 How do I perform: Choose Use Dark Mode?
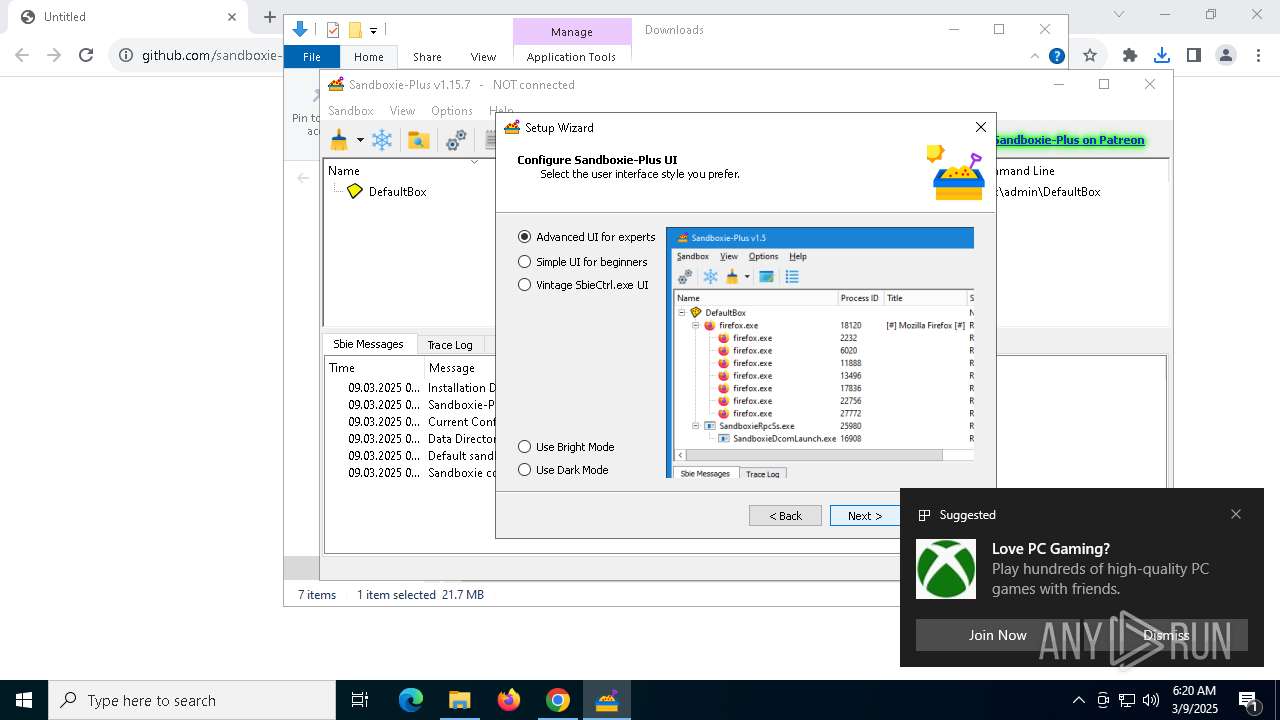click(562, 470)
